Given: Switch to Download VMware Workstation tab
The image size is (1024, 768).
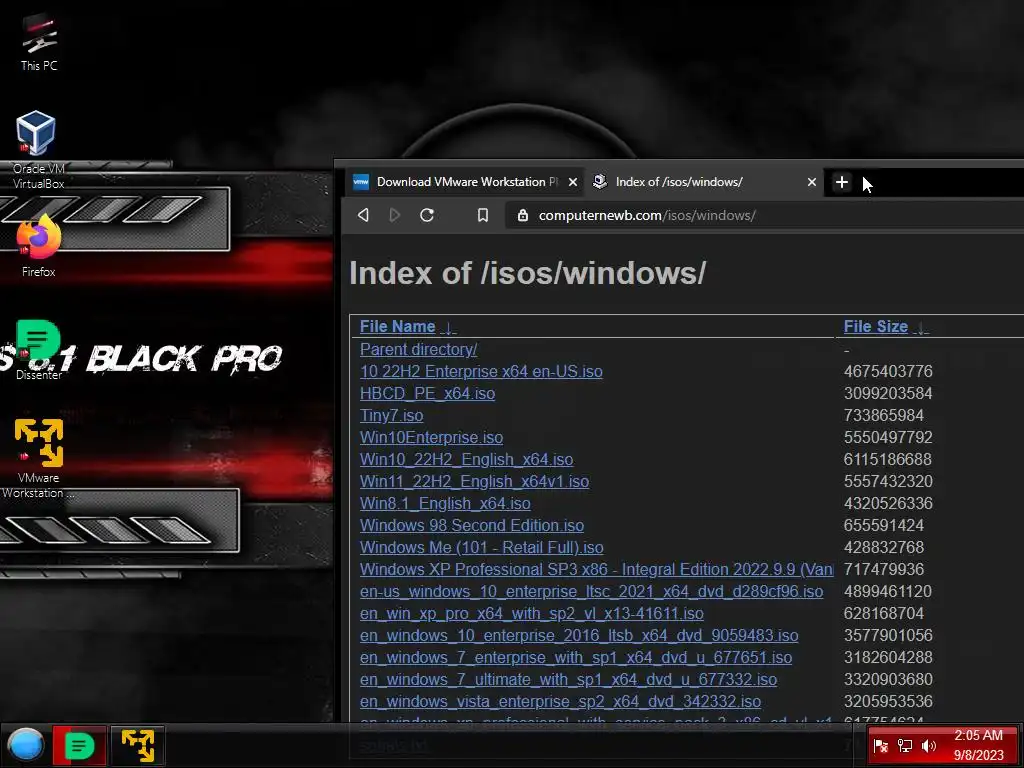Looking at the screenshot, I should point(466,182).
